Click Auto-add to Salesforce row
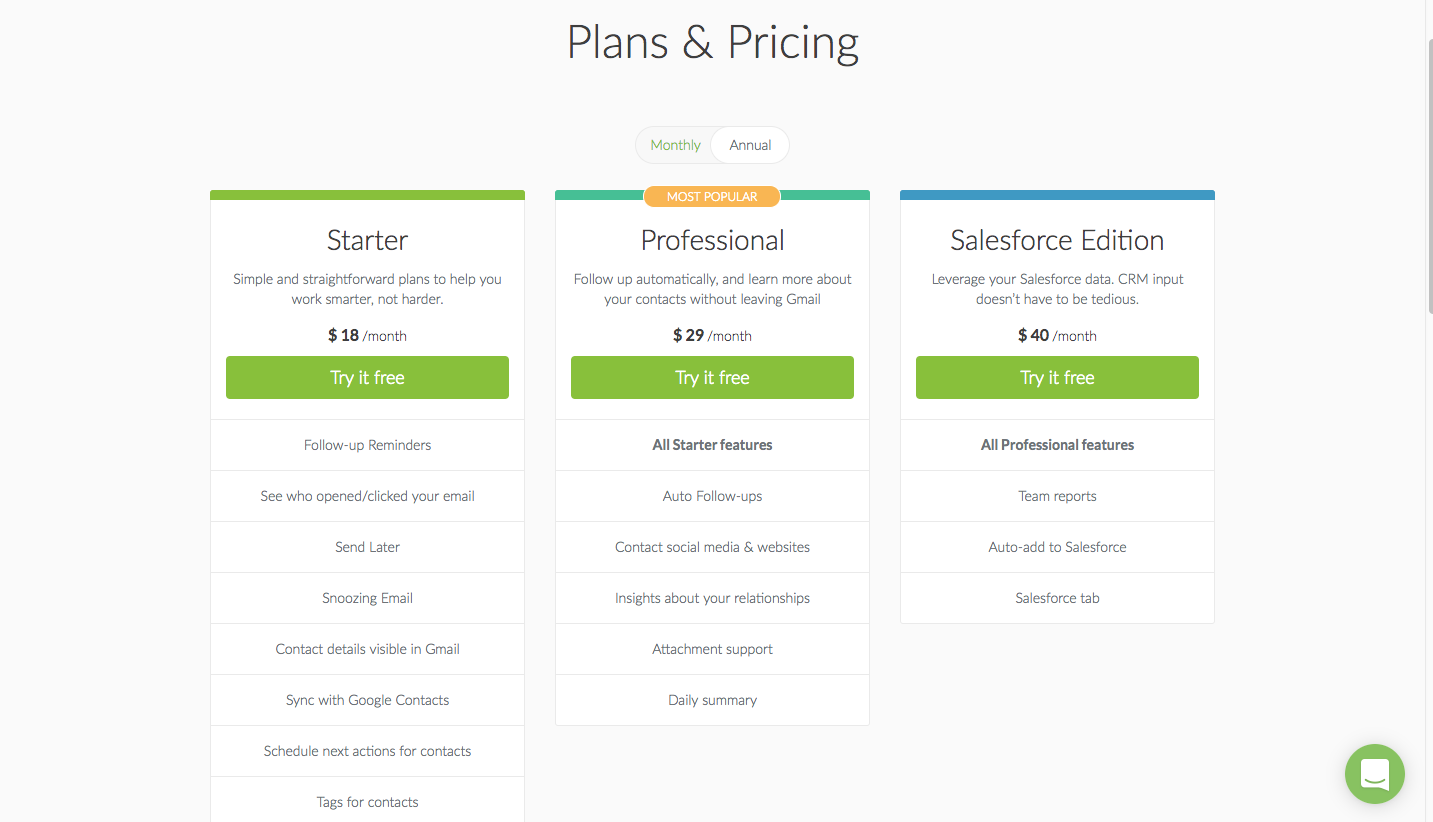Viewport: 1433px width, 822px height. pos(1057,547)
